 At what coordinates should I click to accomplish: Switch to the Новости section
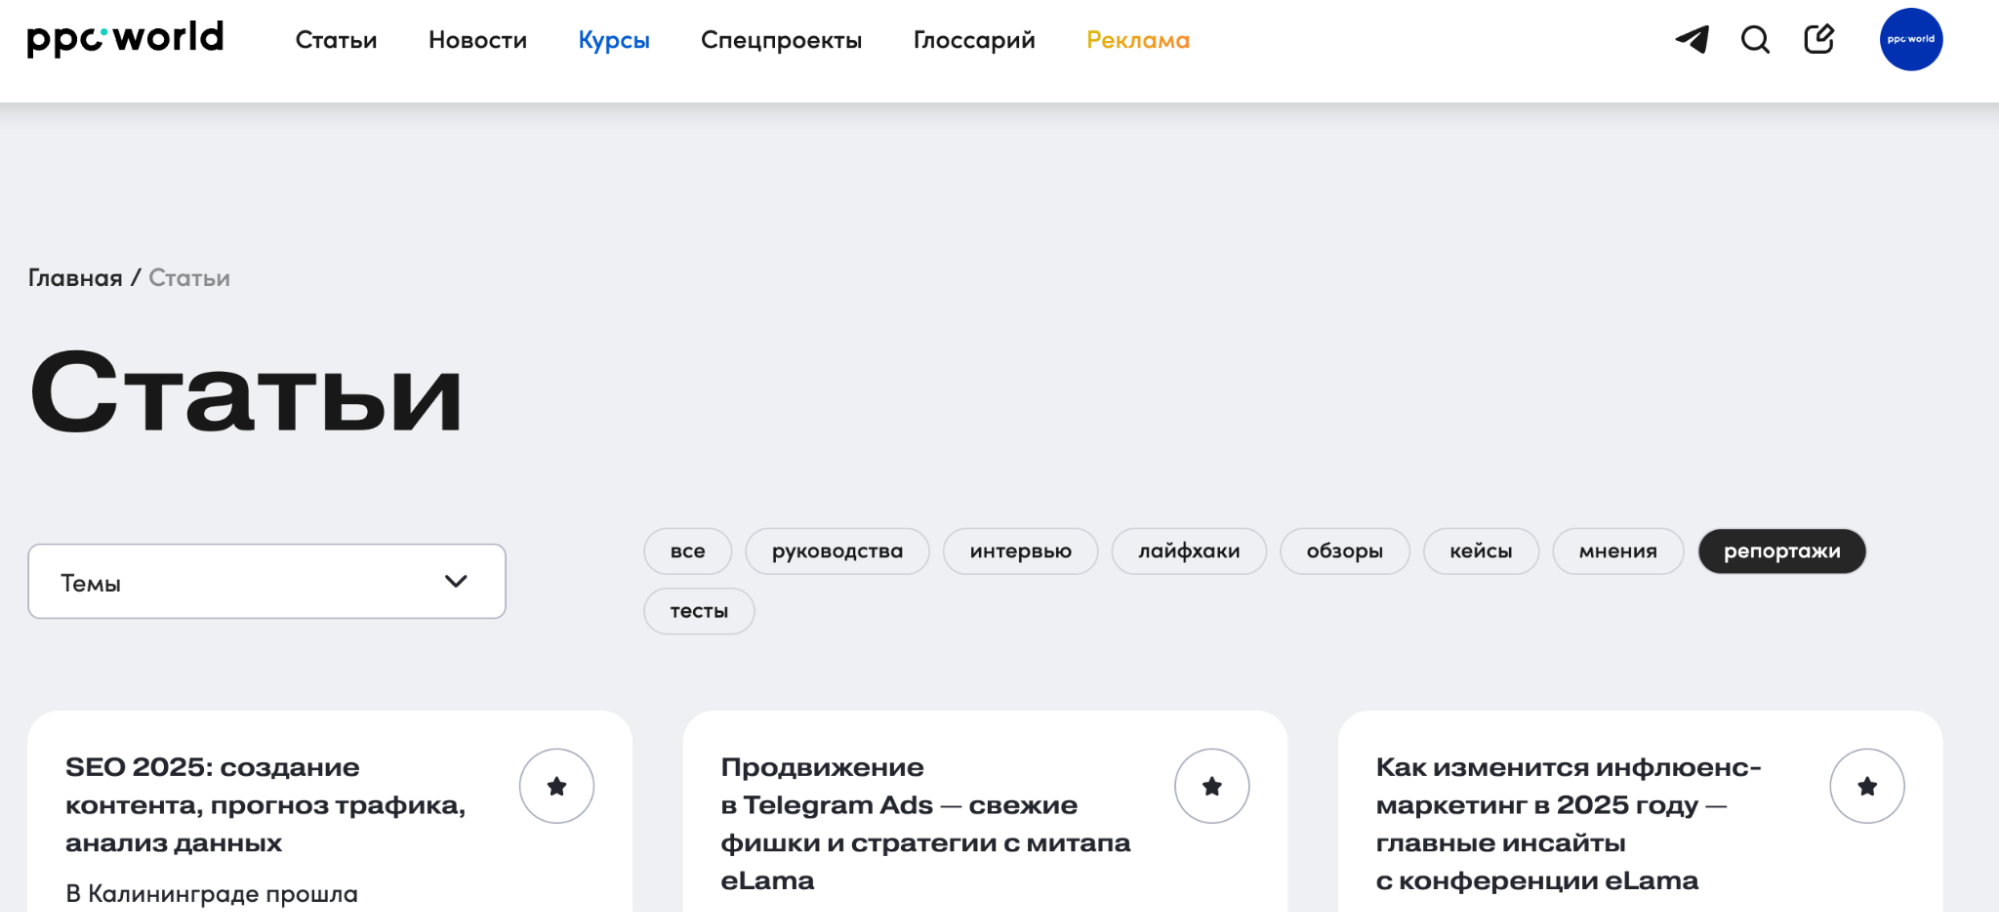coord(477,40)
